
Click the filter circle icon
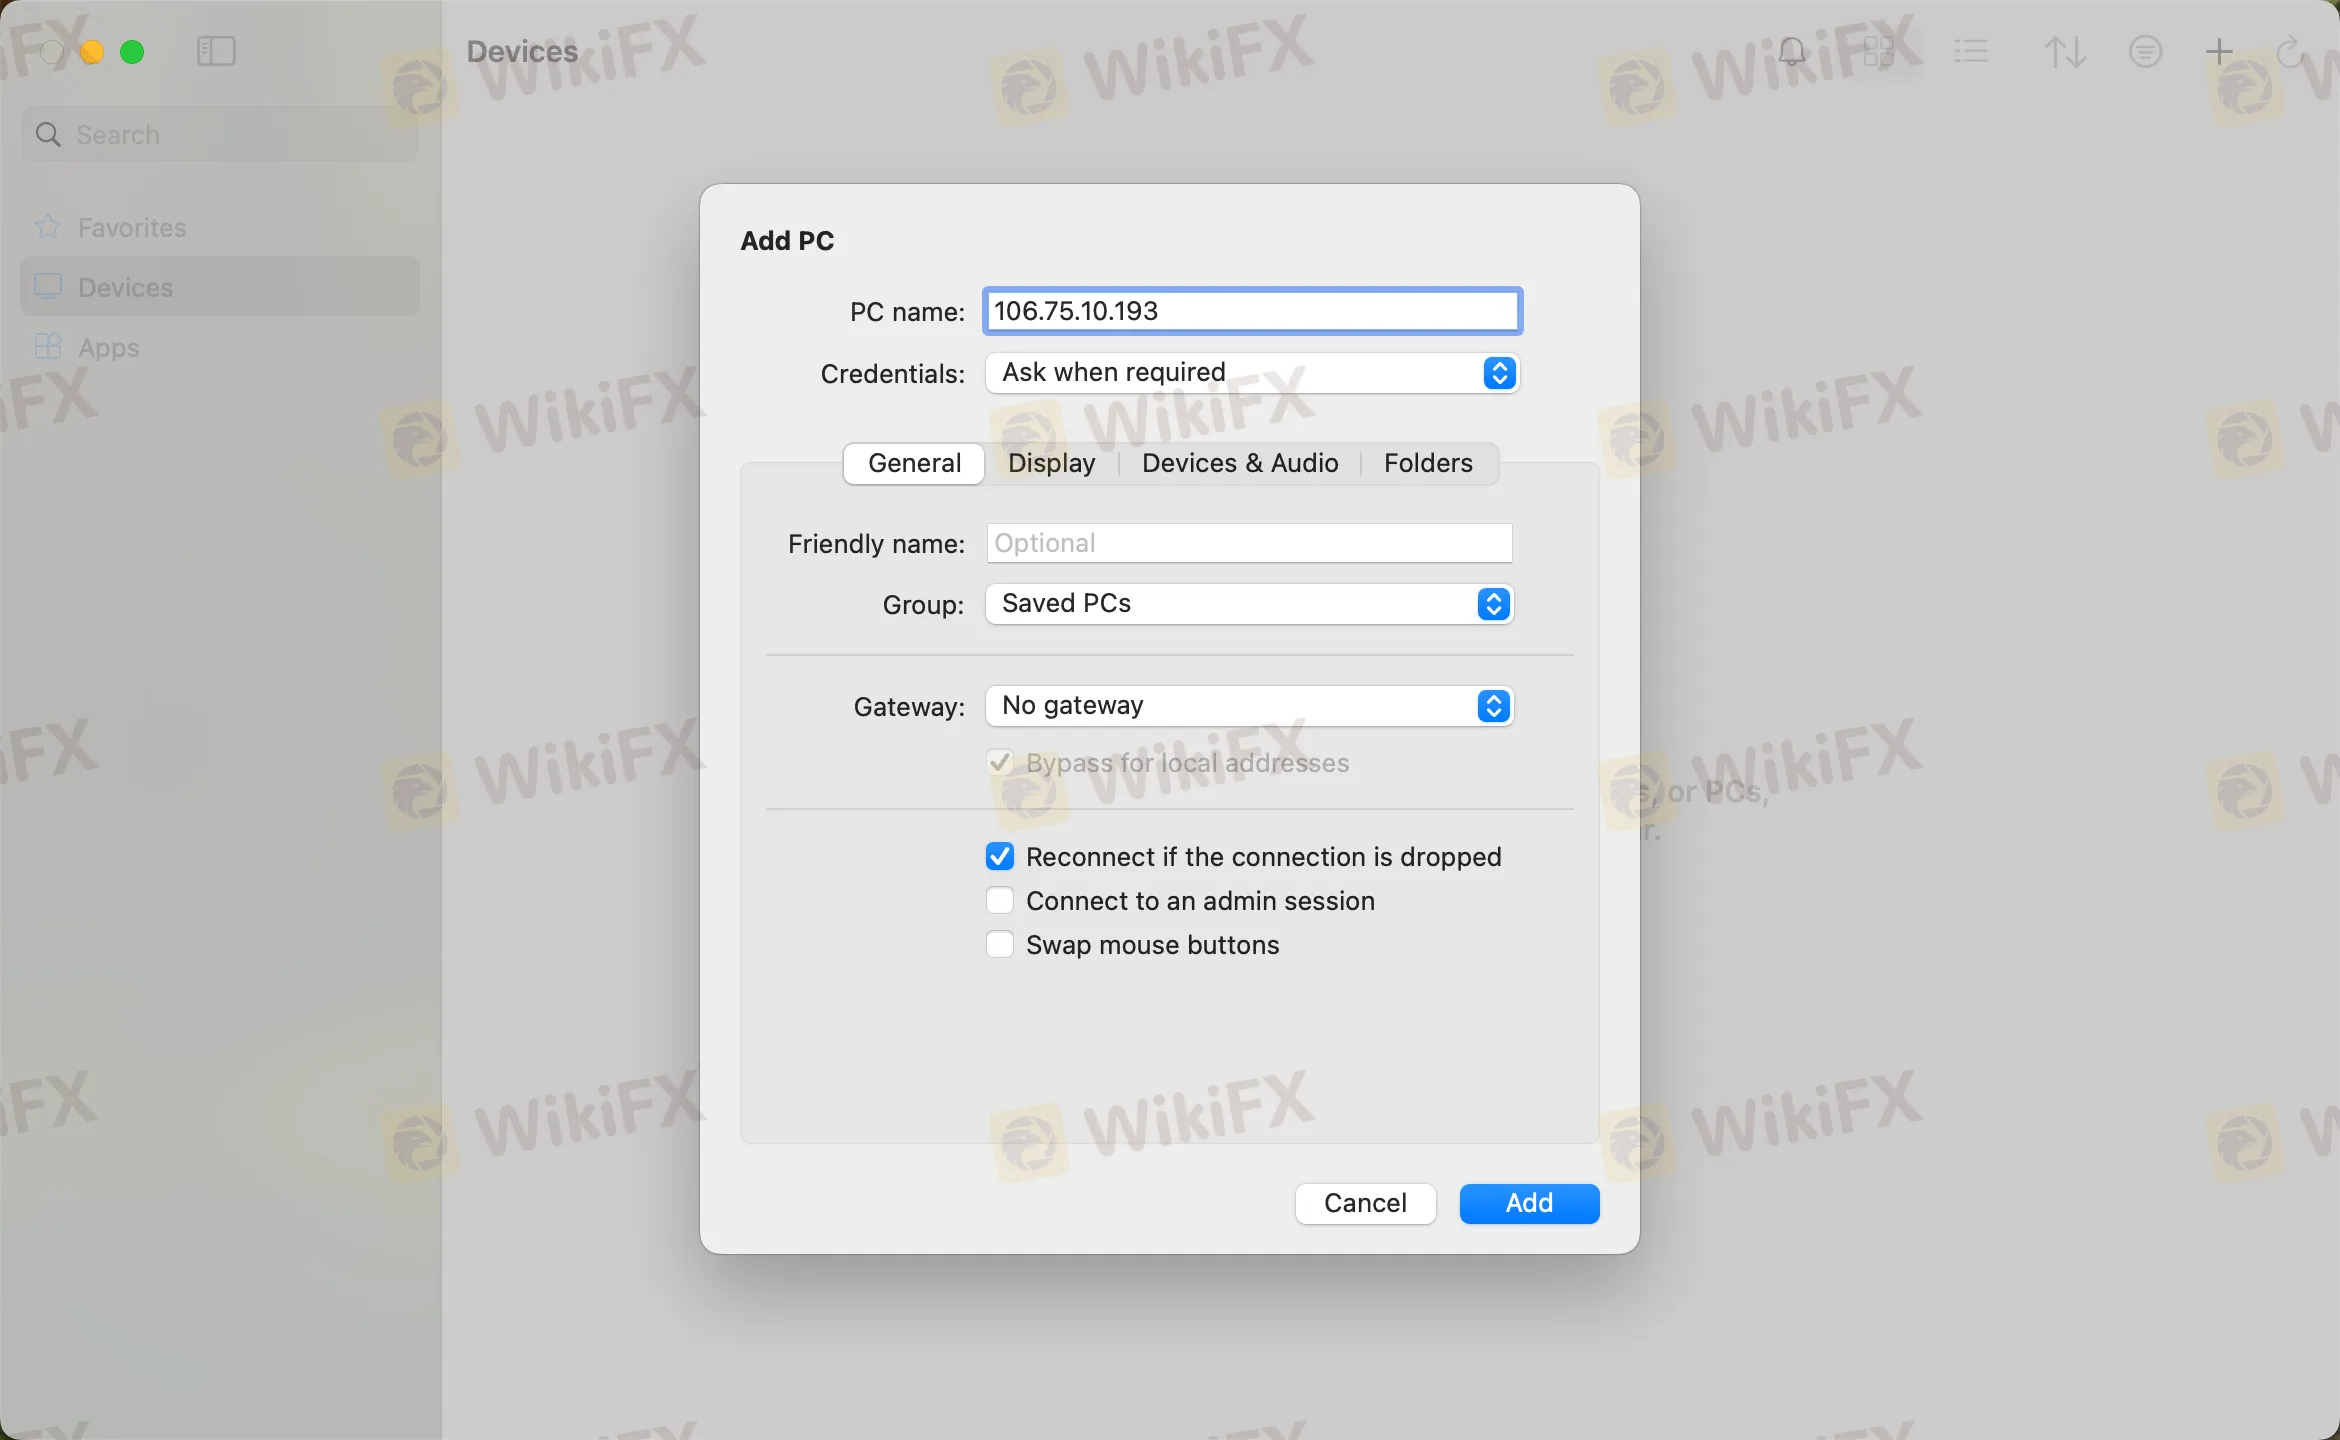pos(2145,51)
